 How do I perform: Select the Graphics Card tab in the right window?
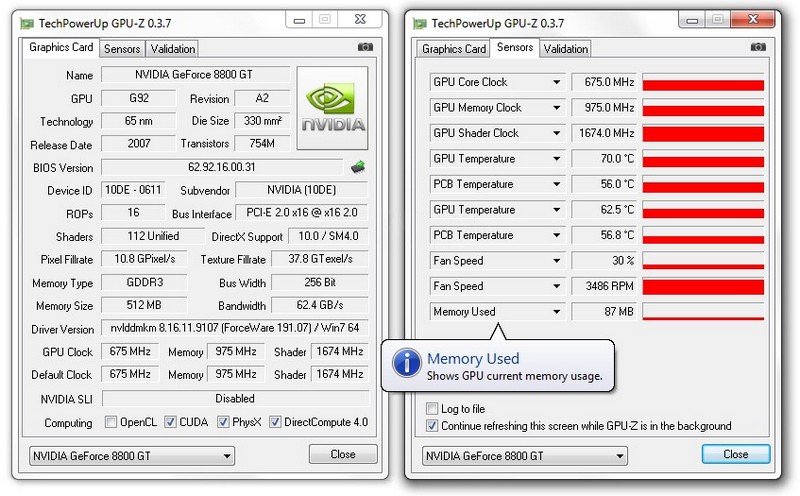pos(454,49)
